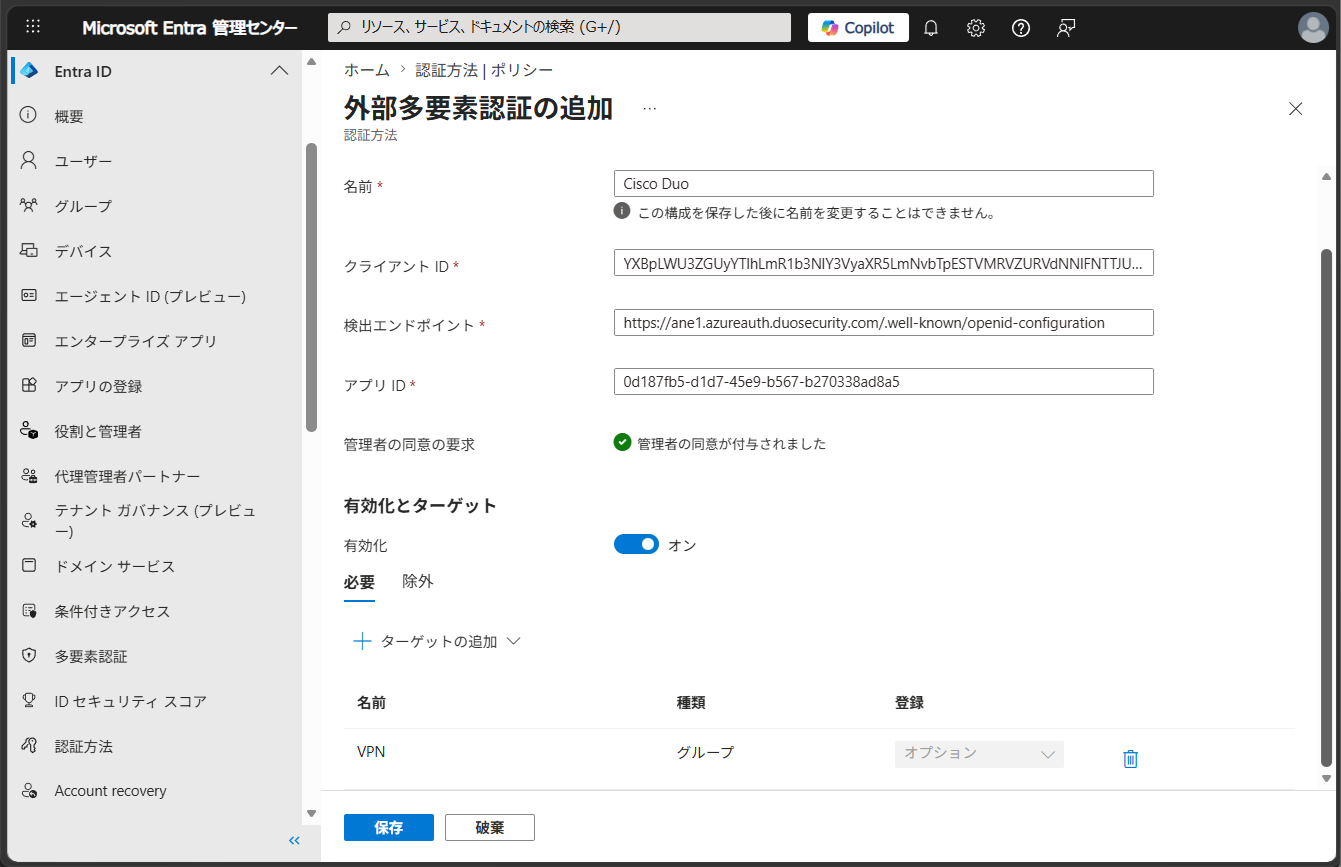1341x867 pixels.
Task: Click the VPN name in the target table
Action: [371, 753]
